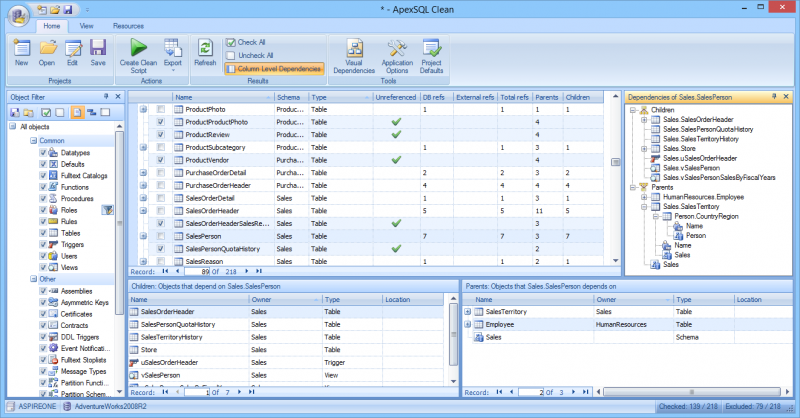
Task: Click the Project Defaults icon
Action: (x=432, y=50)
